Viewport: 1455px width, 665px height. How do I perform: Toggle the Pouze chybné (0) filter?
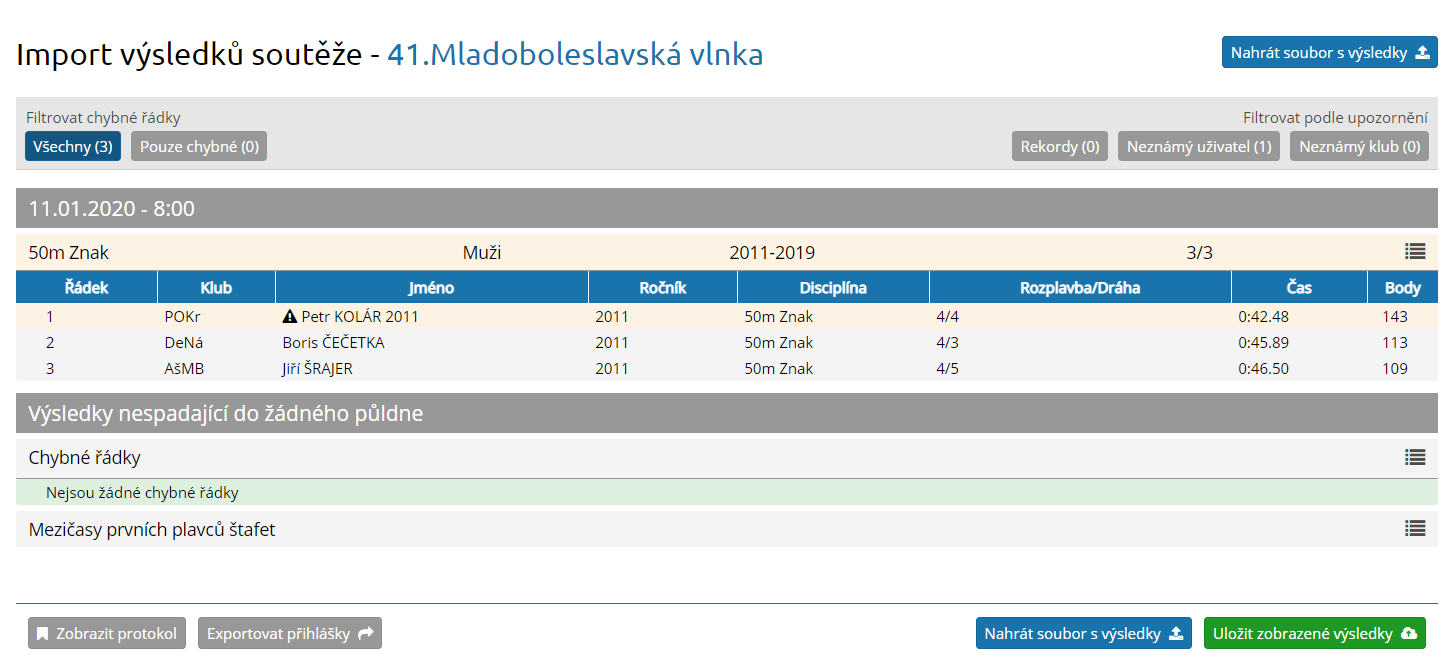(x=199, y=147)
